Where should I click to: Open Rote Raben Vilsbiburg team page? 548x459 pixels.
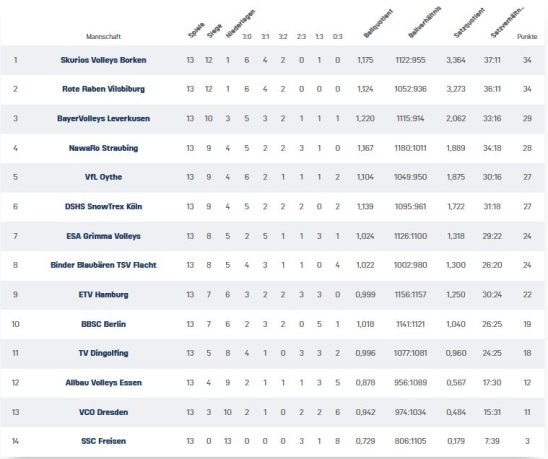[103, 89]
